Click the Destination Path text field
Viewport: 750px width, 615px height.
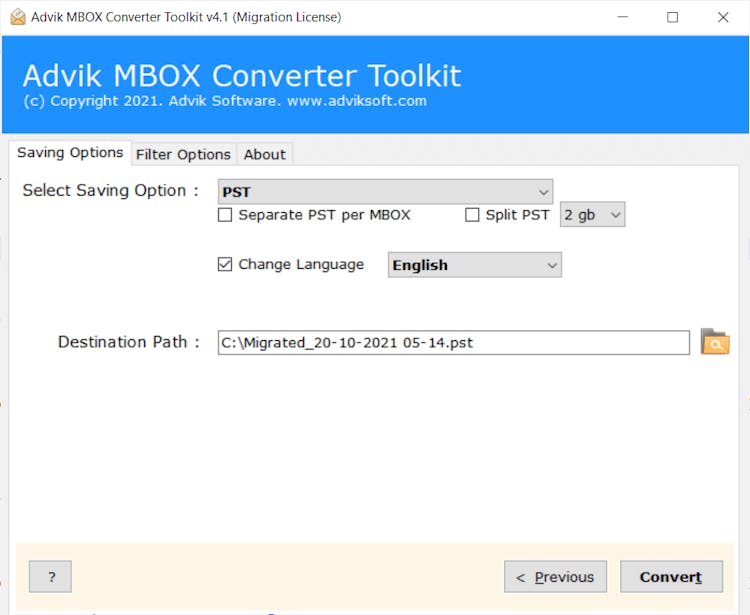tap(453, 343)
